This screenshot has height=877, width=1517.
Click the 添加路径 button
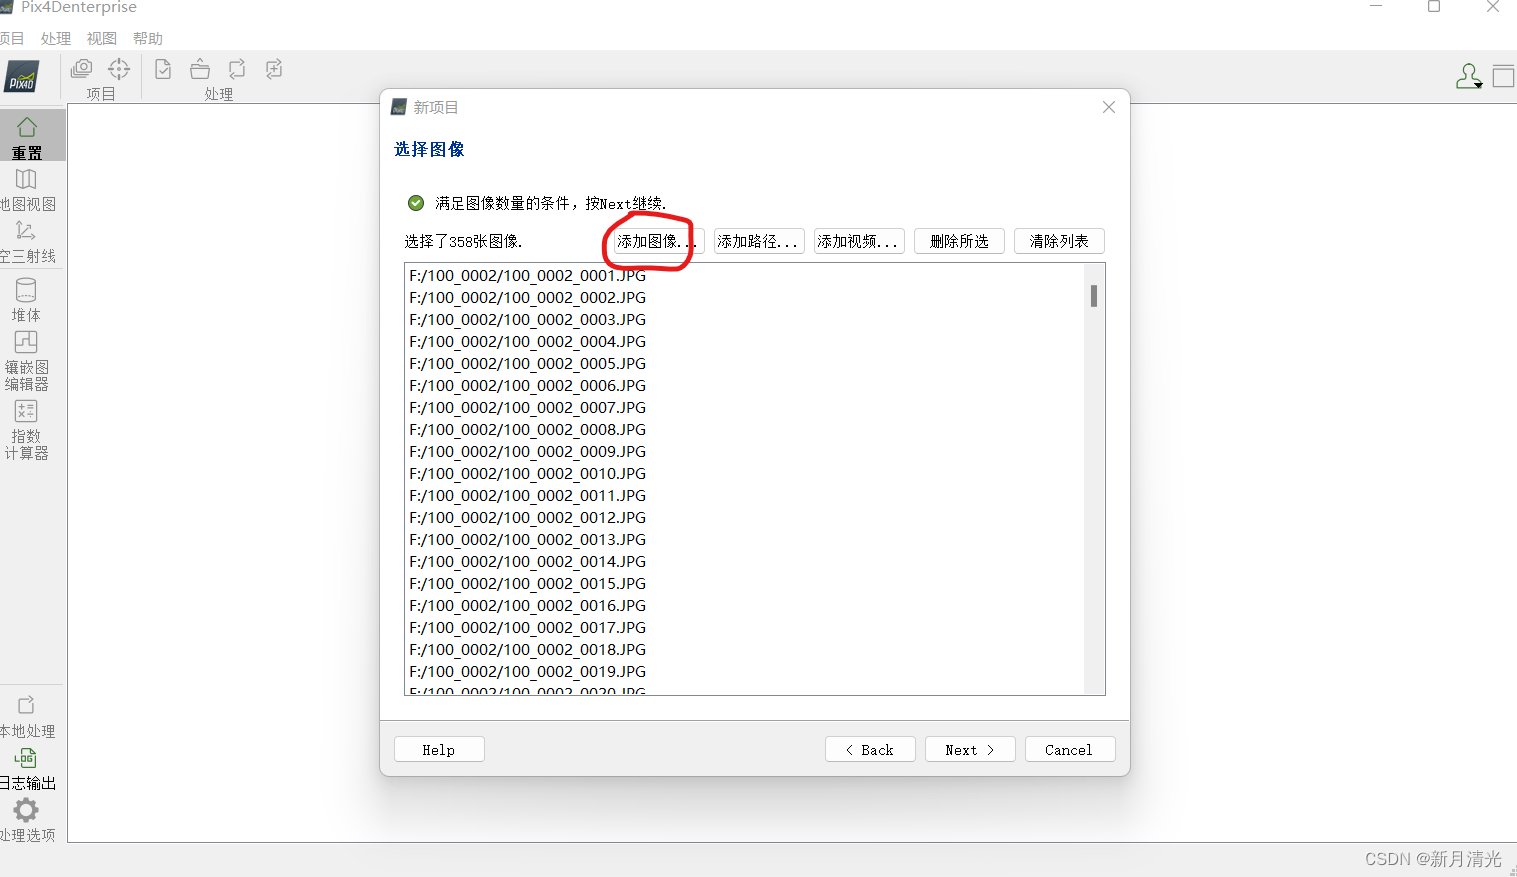click(759, 241)
